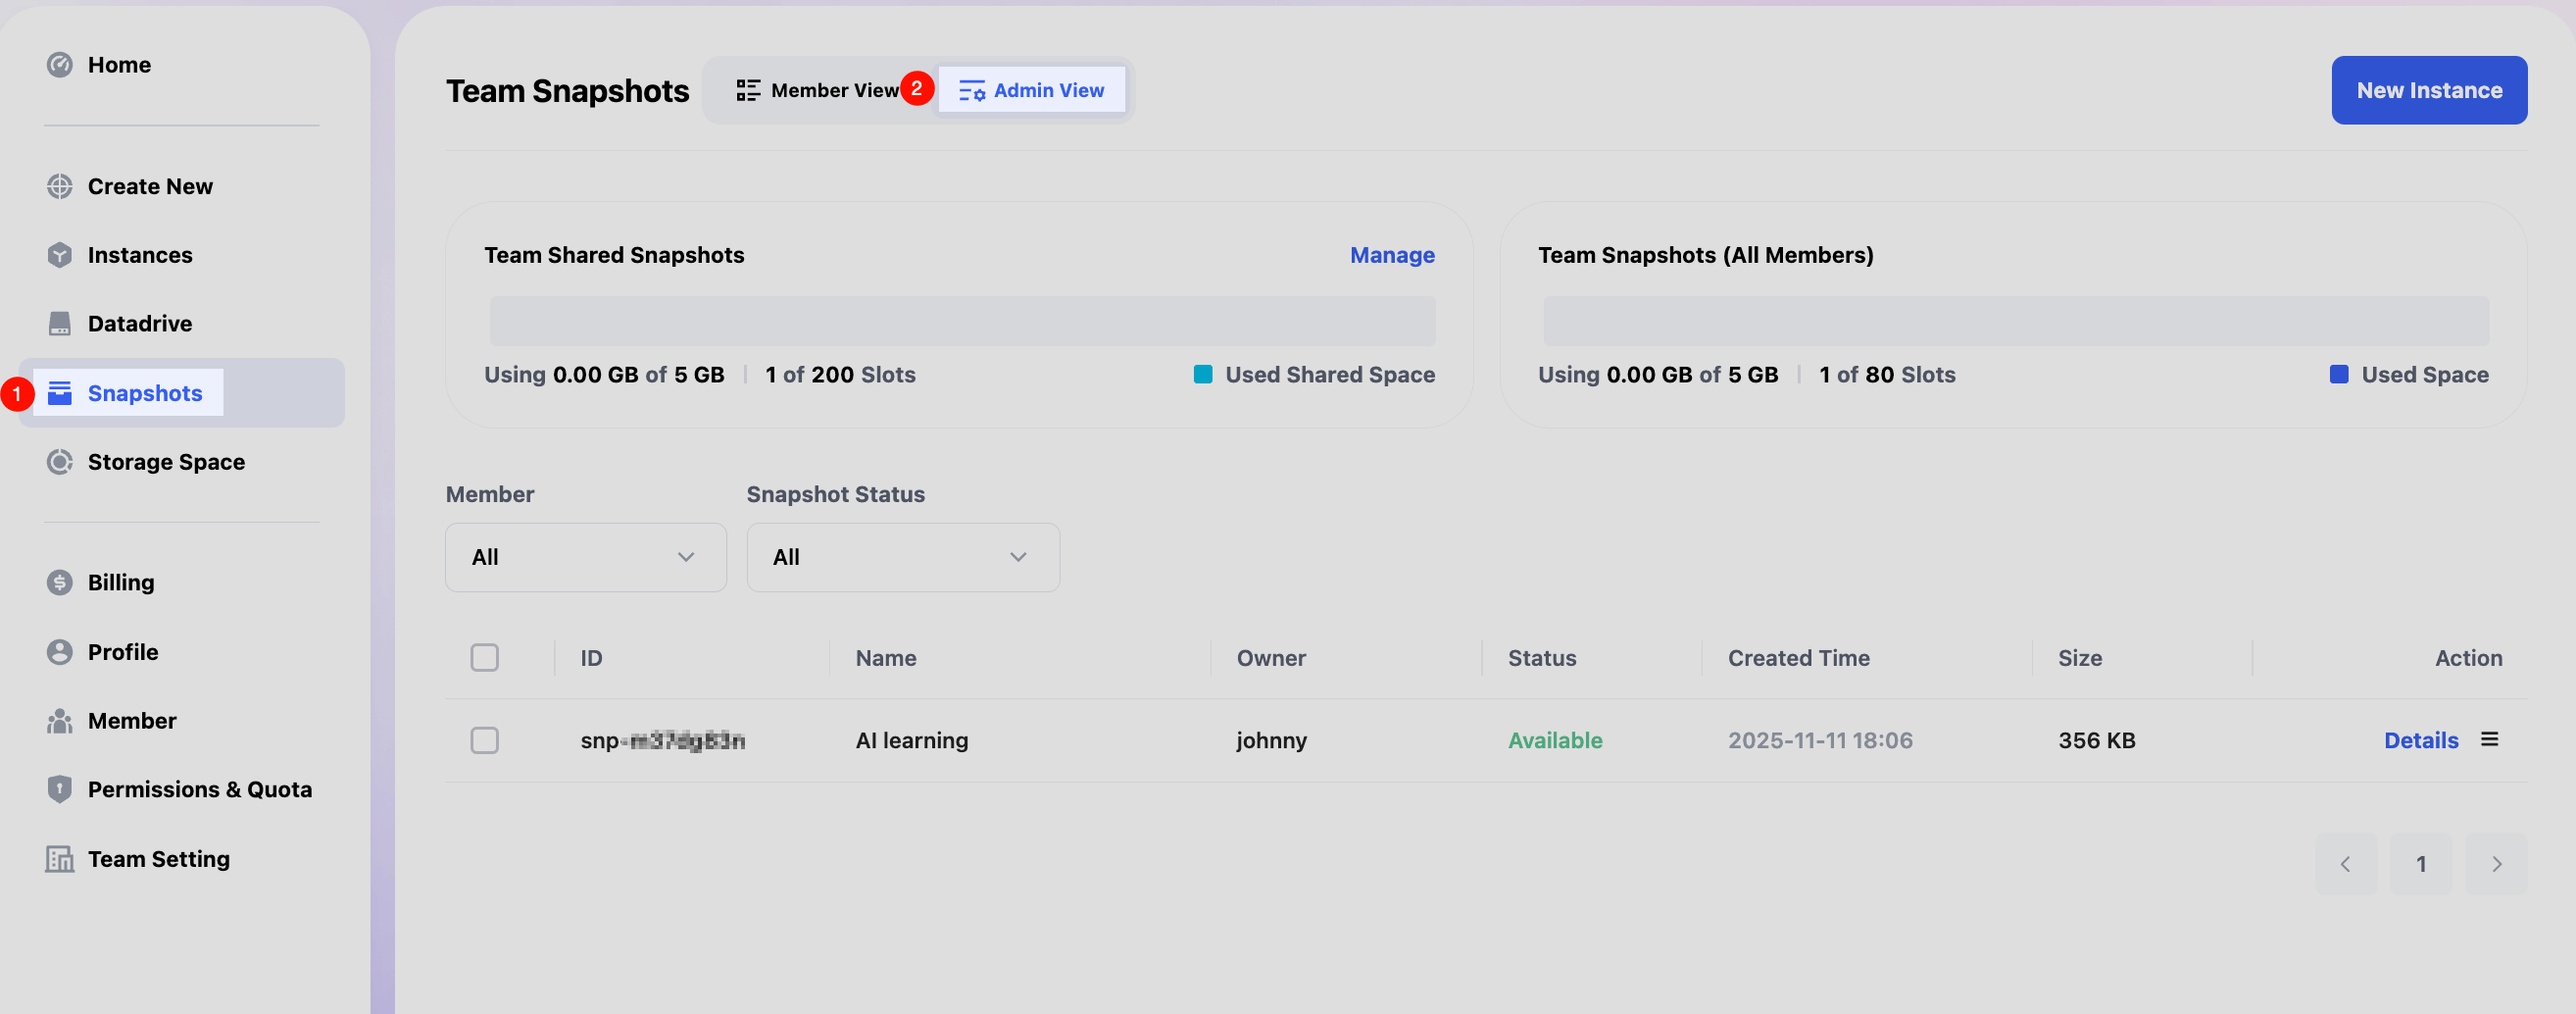Click the Instances cube icon
2576x1014 pixels.
(x=60, y=255)
